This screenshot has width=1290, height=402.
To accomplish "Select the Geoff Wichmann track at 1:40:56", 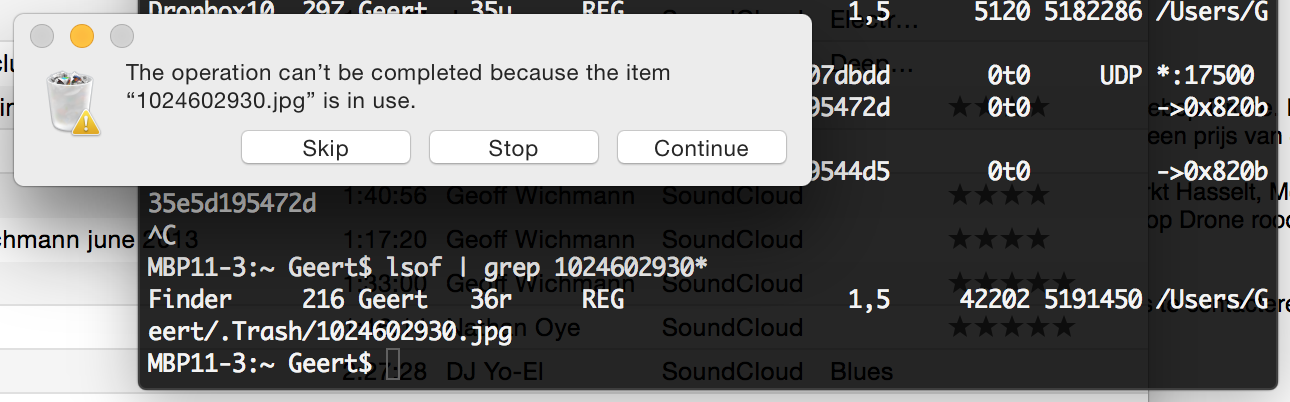I will pyautogui.click(x=540, y=195).
